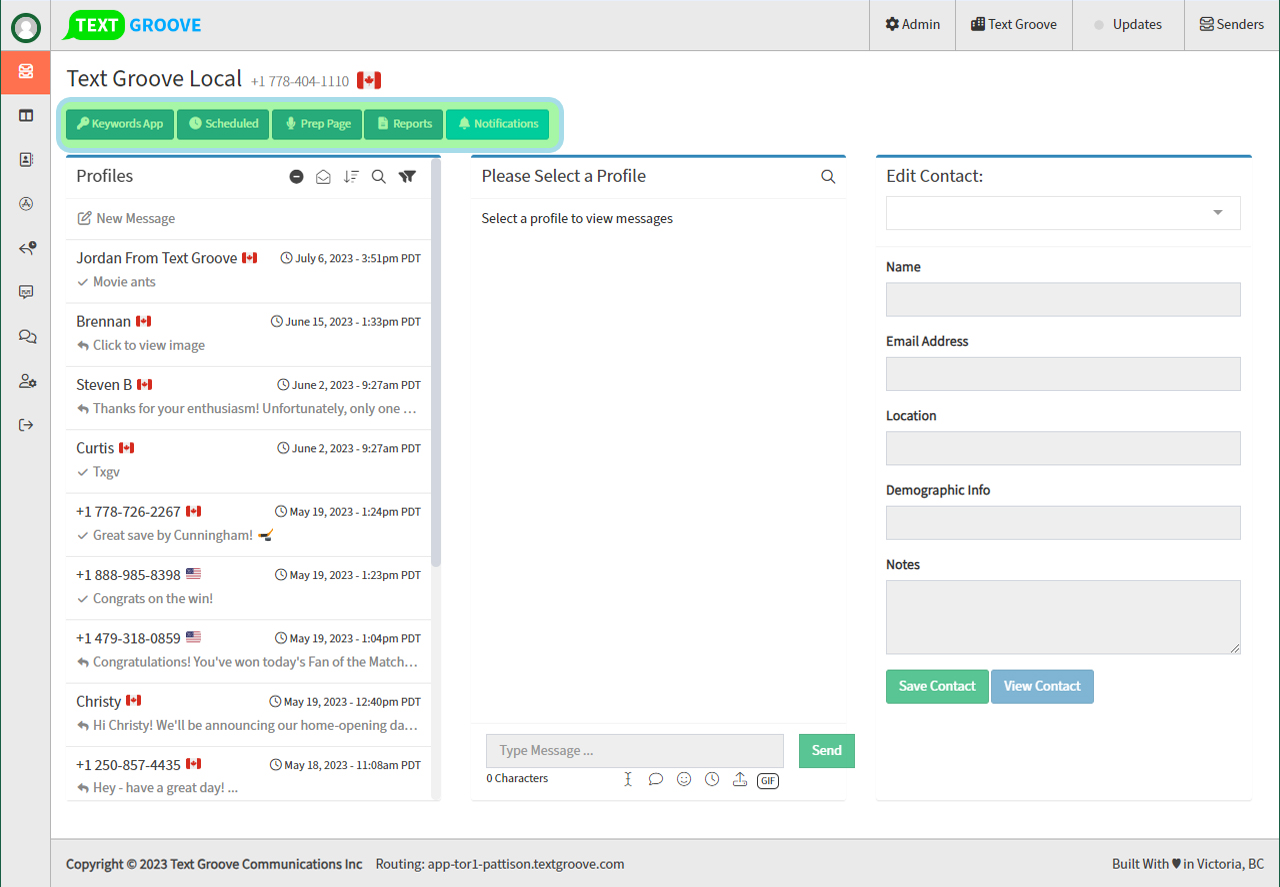Open the Christy profile

tap(249, 714)
